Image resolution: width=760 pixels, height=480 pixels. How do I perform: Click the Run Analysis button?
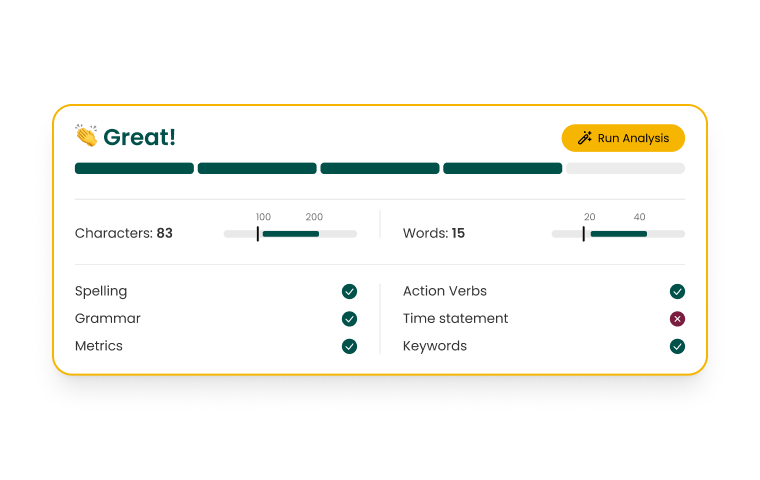tap(623, 138)
